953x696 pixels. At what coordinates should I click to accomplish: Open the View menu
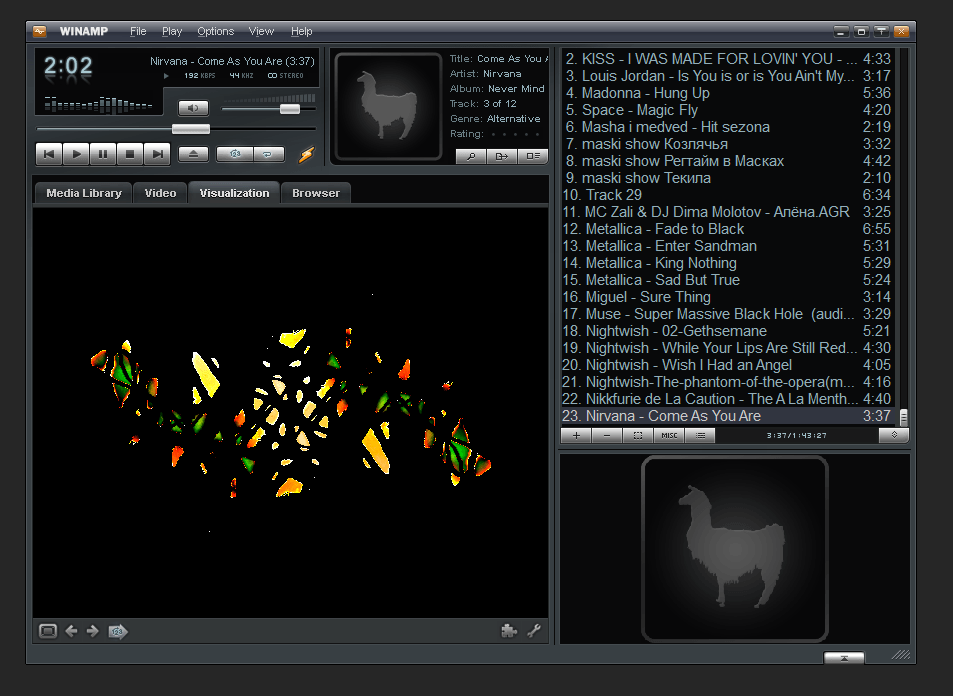[261, 31]
